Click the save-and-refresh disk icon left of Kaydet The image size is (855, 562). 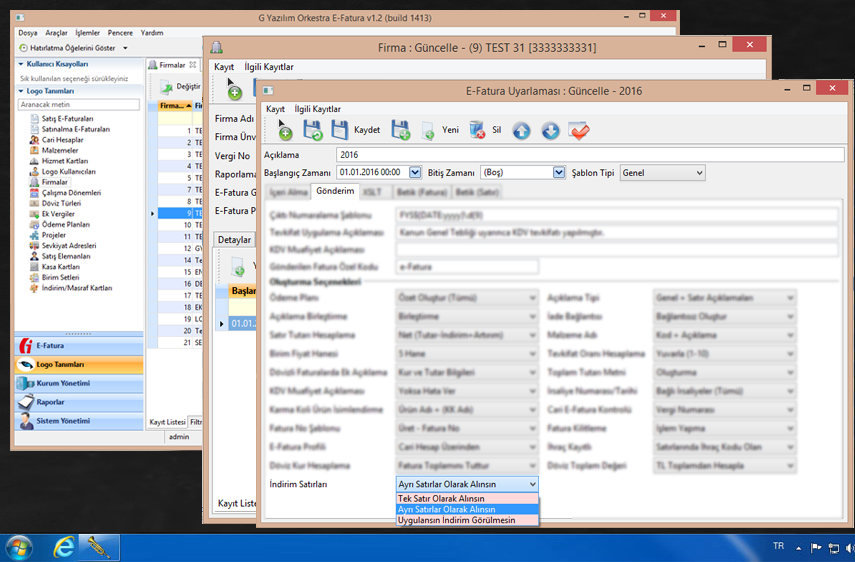click(x=312, y=130)
